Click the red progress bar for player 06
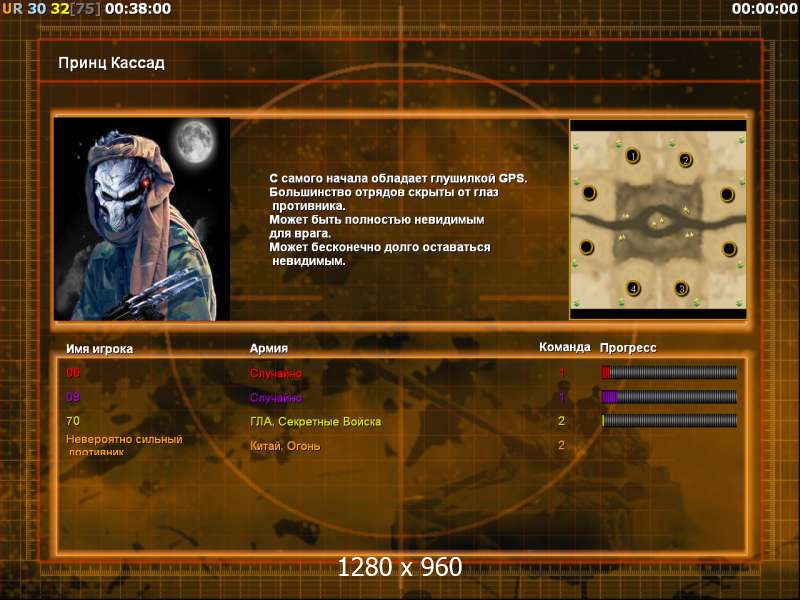 point(669,372)
